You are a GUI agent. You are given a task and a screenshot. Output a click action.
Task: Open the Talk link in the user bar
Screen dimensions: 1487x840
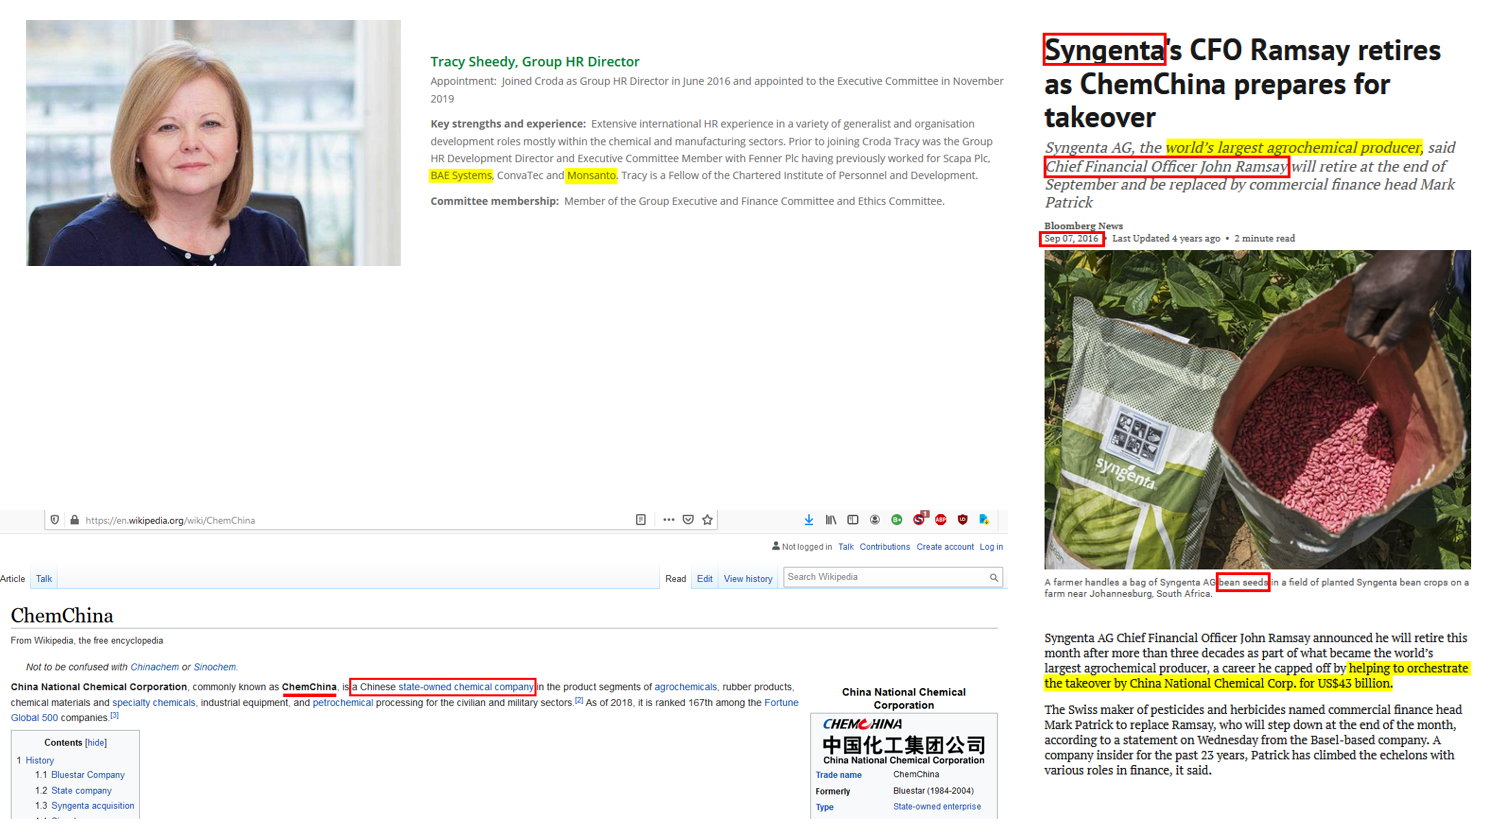846,547
